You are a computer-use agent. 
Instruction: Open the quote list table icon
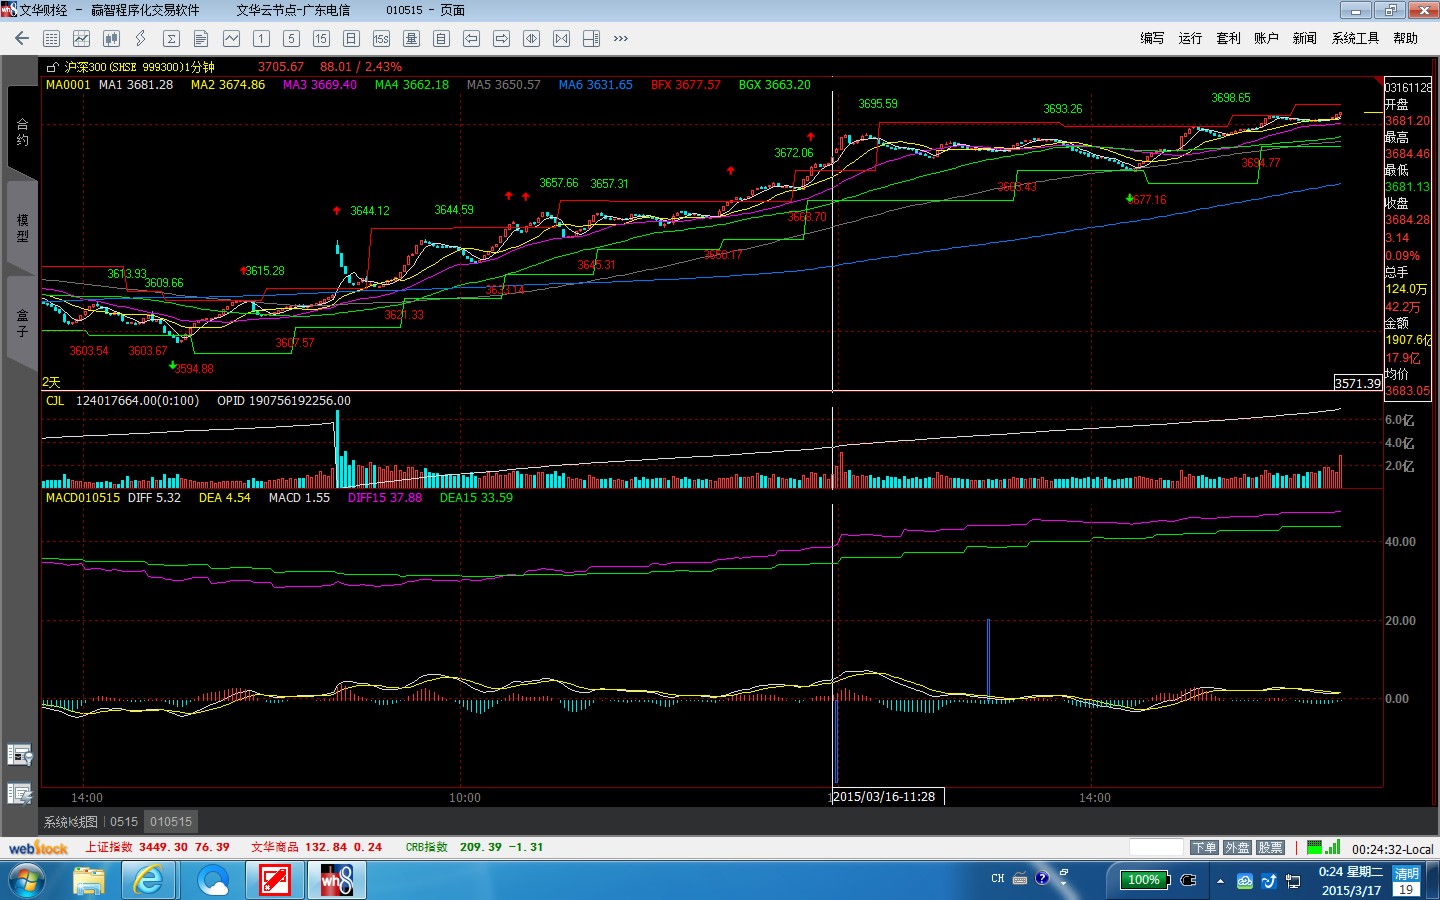click(x=52, y=38)
